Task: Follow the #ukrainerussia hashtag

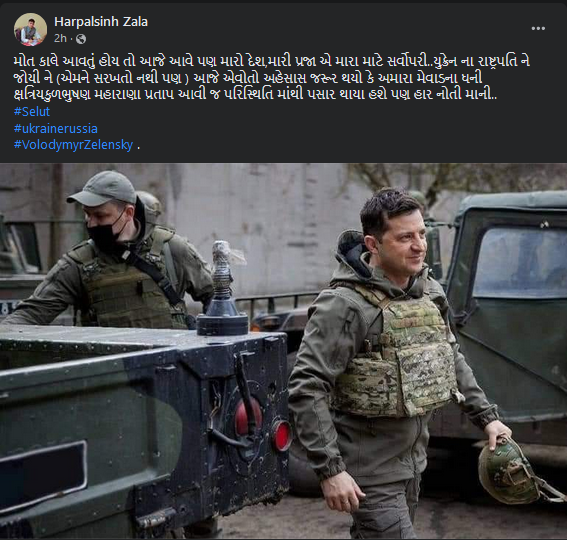Action: tap(56, 128)
